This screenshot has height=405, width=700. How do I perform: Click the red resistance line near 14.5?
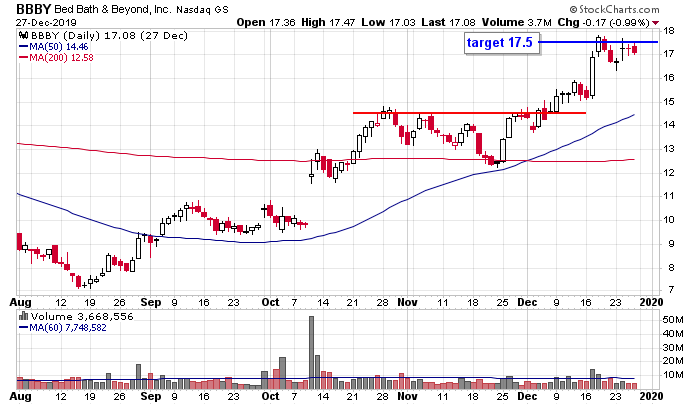(469, 113)
